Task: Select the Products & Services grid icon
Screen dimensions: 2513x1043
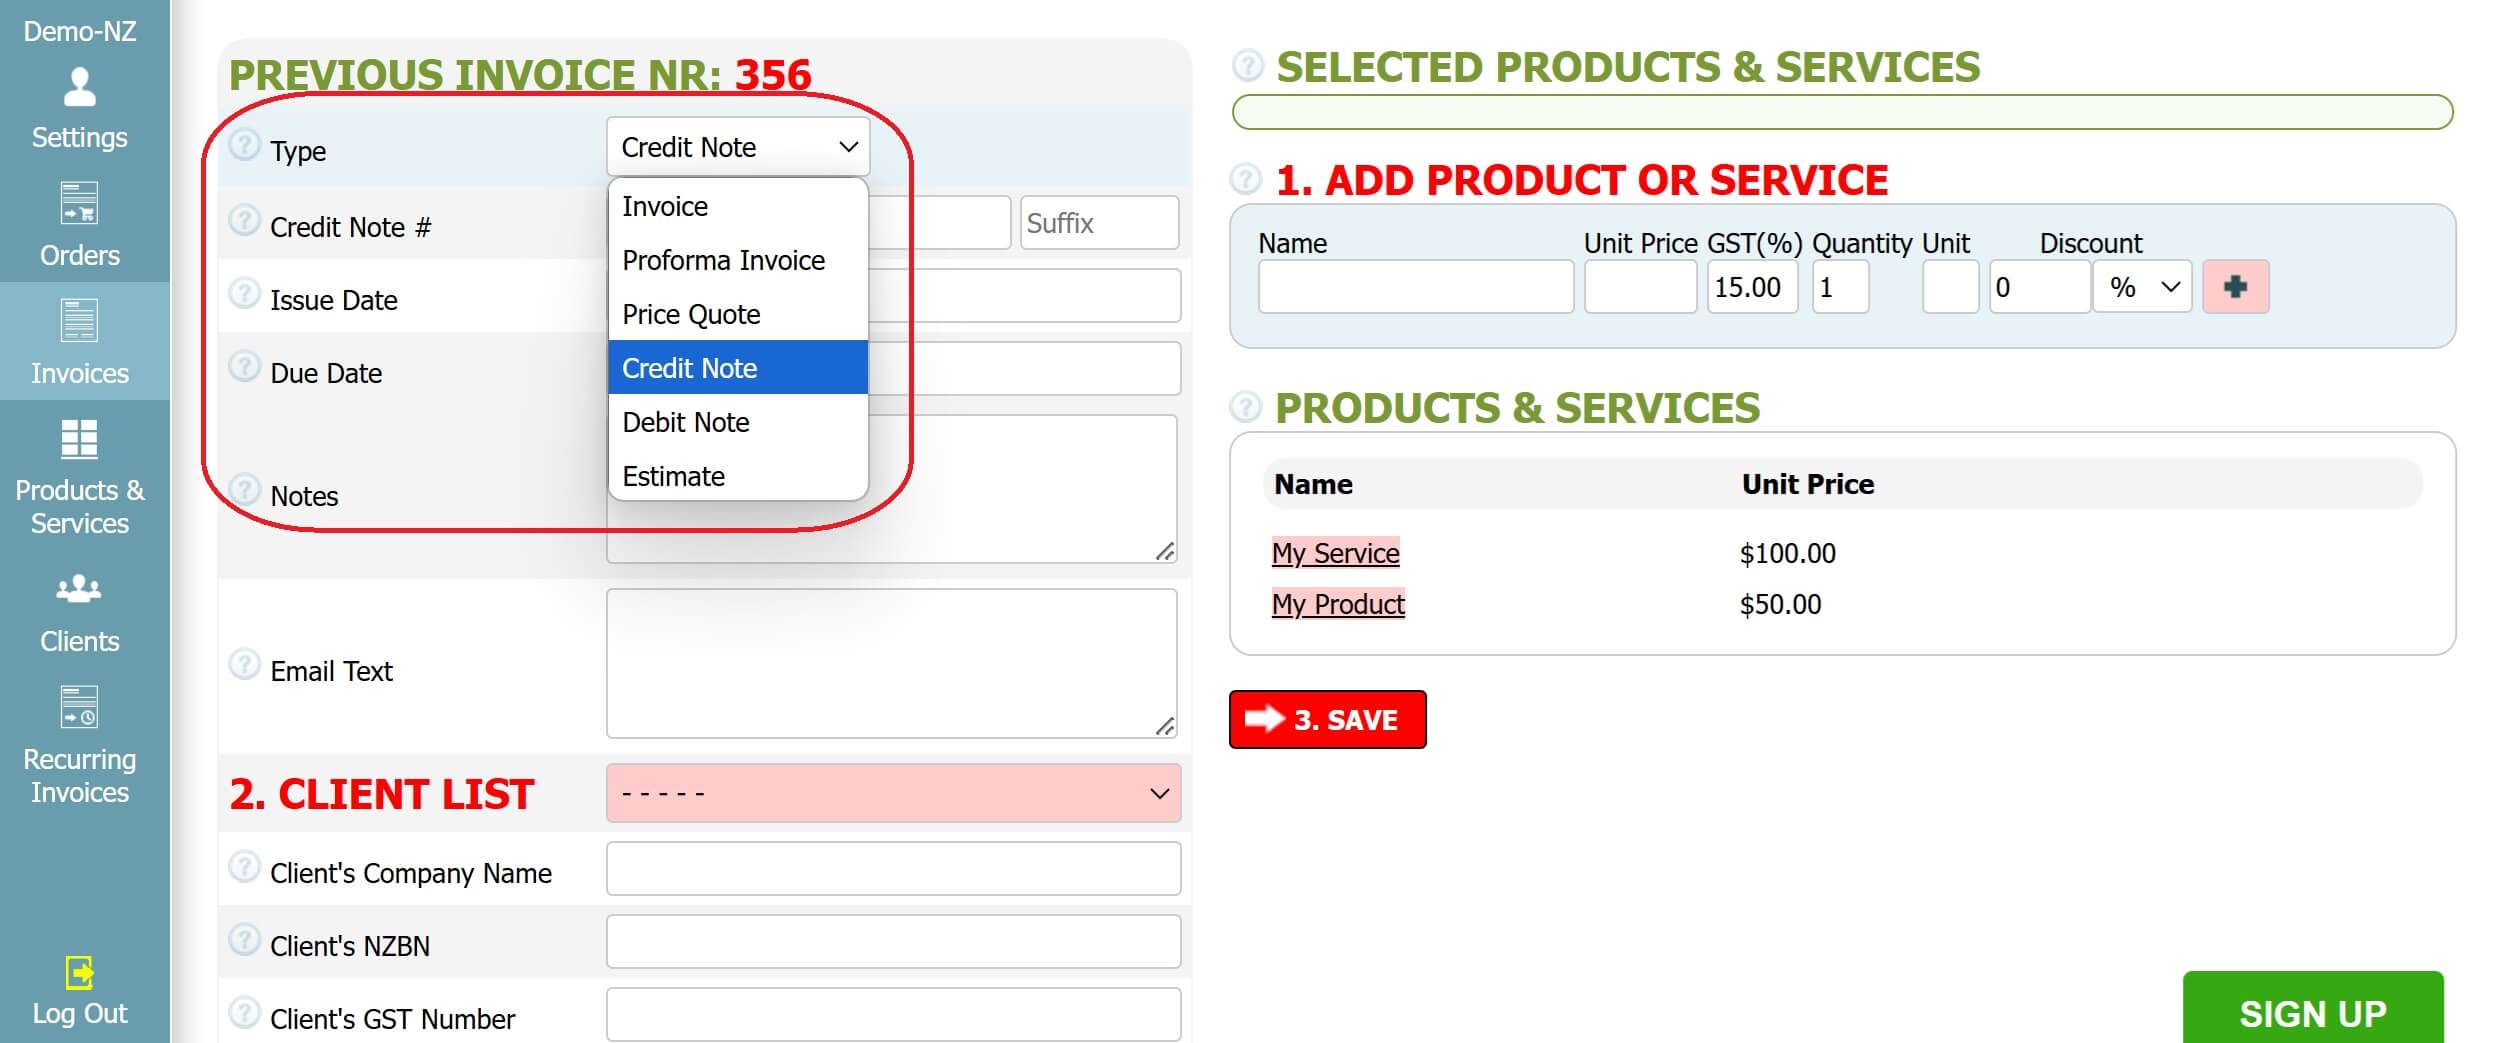Action: click(x=79, y=440)
